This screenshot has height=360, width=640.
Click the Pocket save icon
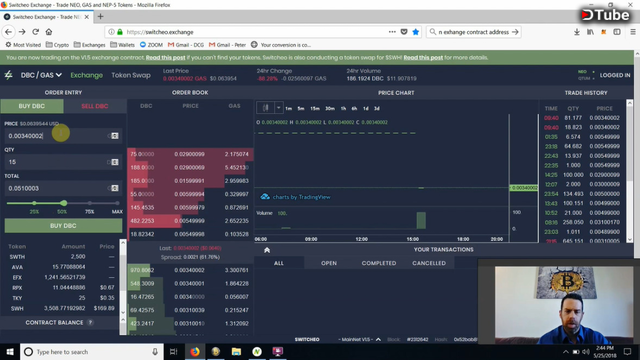(404, 32)
